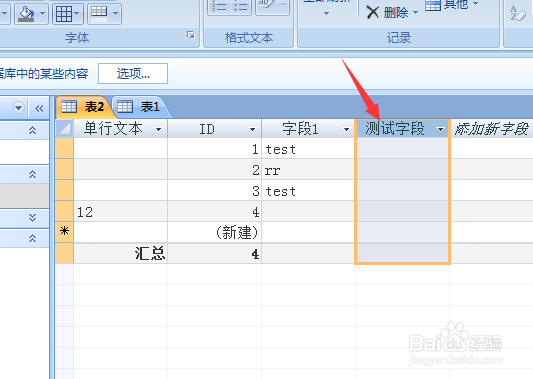Click the (新建) new record cell

[214, 232]
